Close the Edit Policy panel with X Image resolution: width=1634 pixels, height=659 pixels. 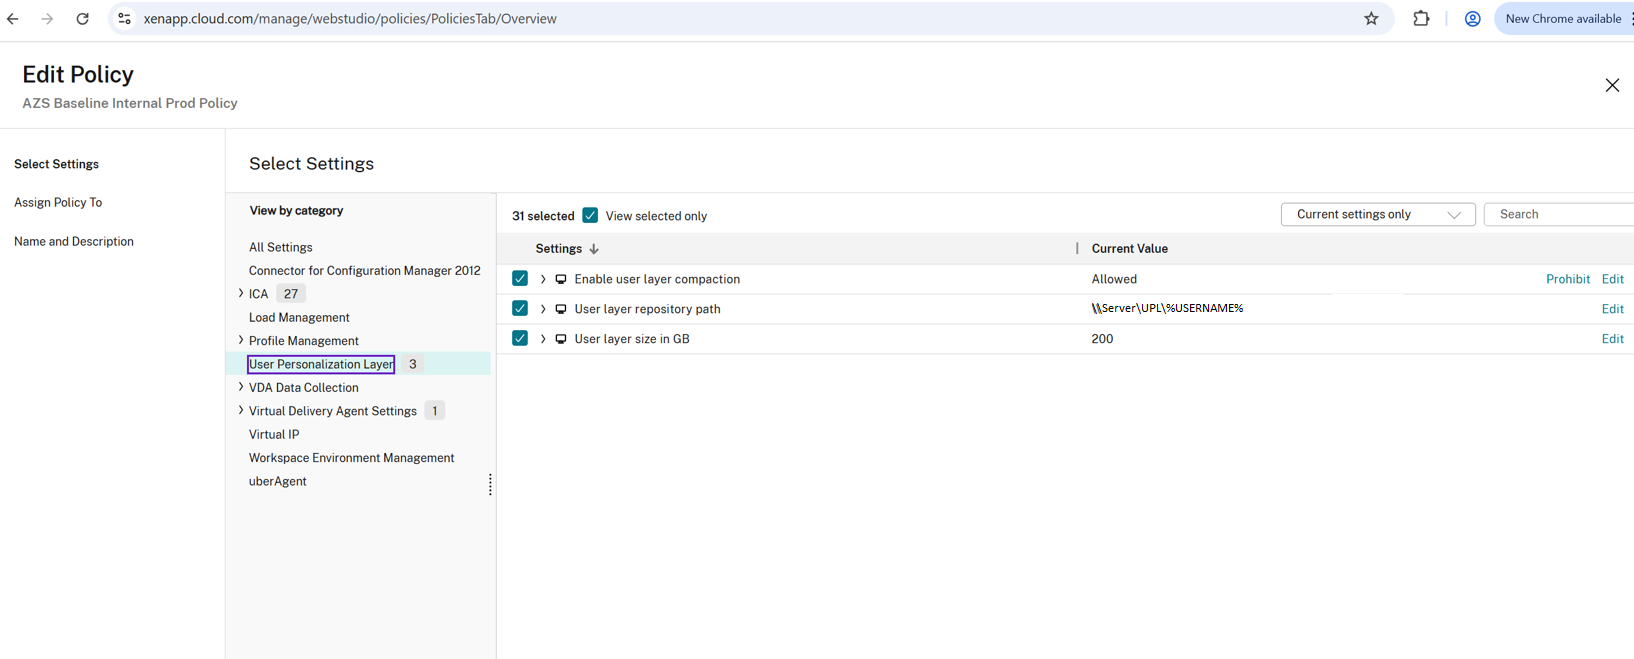pos(1612,85)
